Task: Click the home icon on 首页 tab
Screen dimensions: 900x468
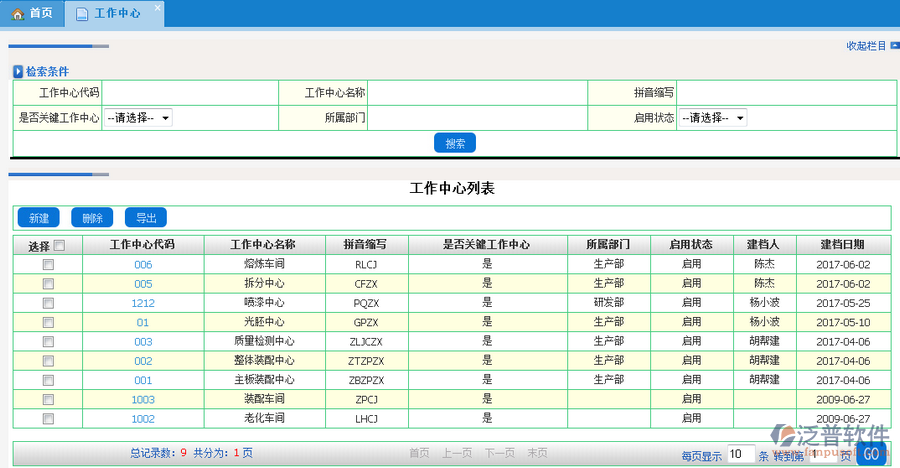Action: pyautogui.click(x=17, y=14)
